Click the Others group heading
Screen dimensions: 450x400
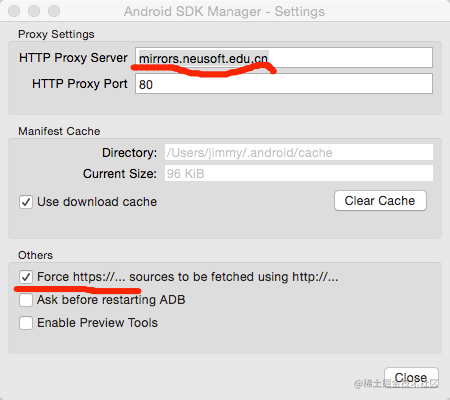coord(35,255)
